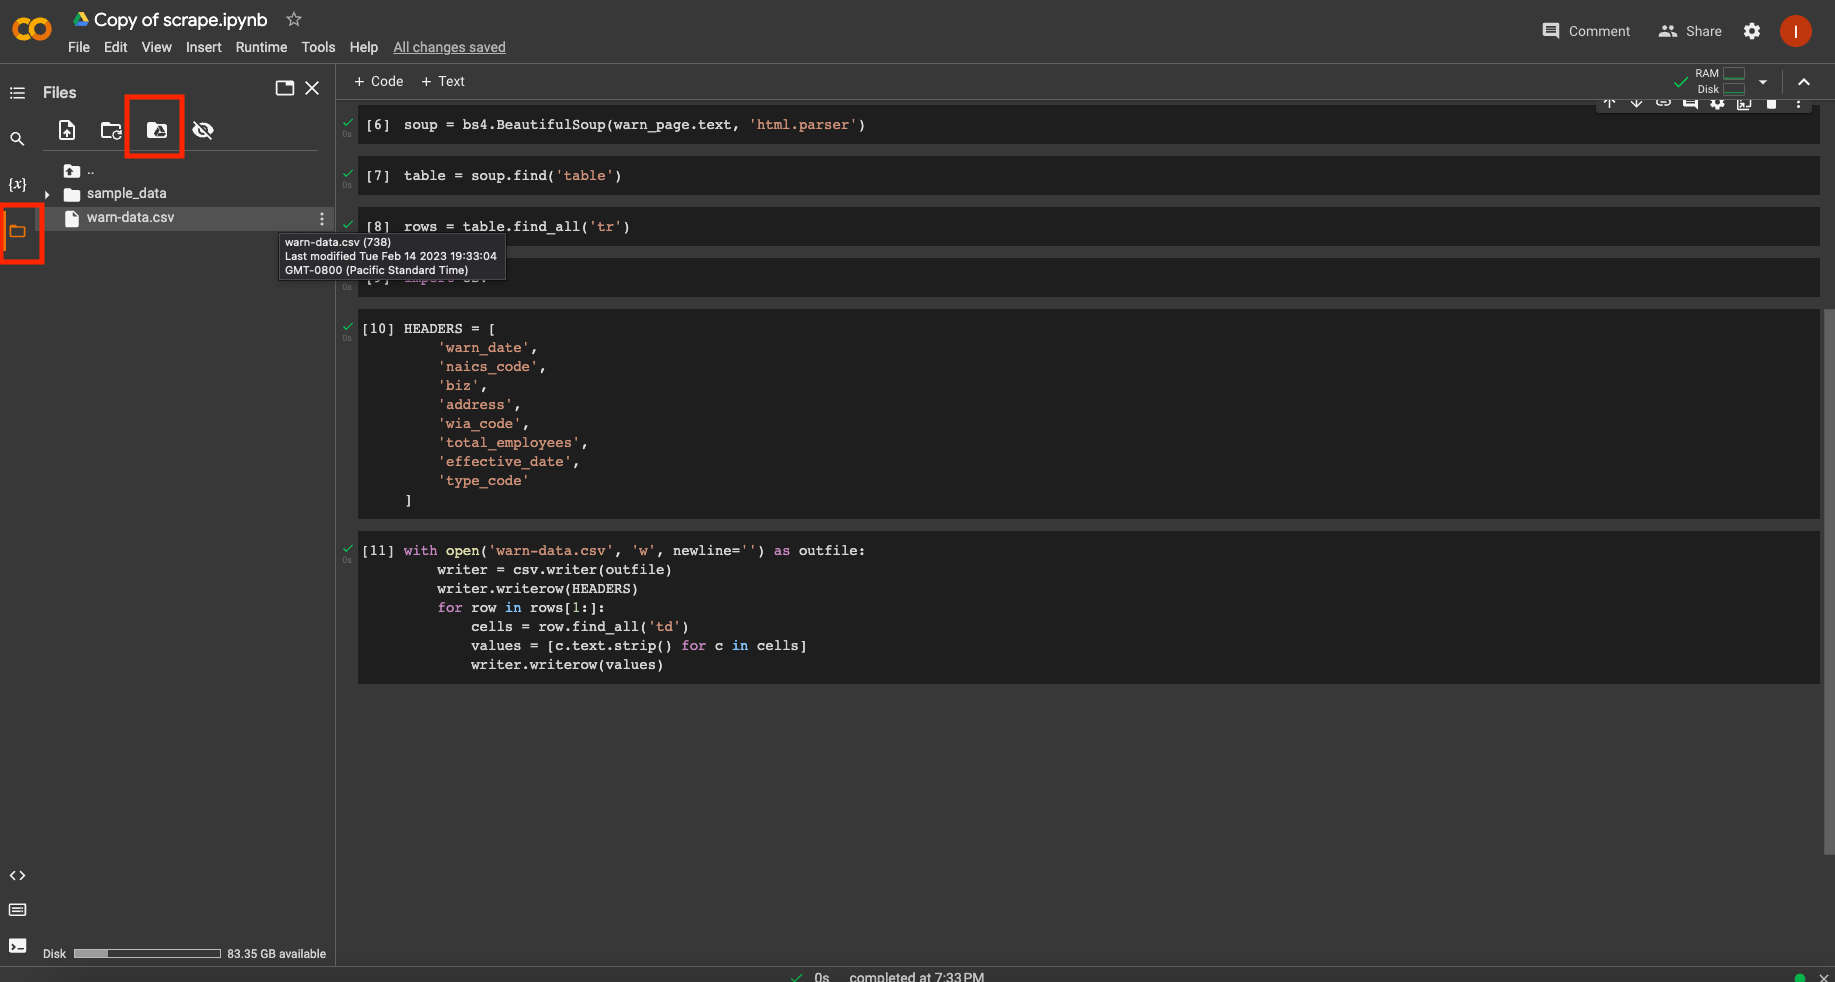Image resolution: width=1835 pixels, height=982 pixels.
Task: Open the account avatar
Action: [1796, 31]
